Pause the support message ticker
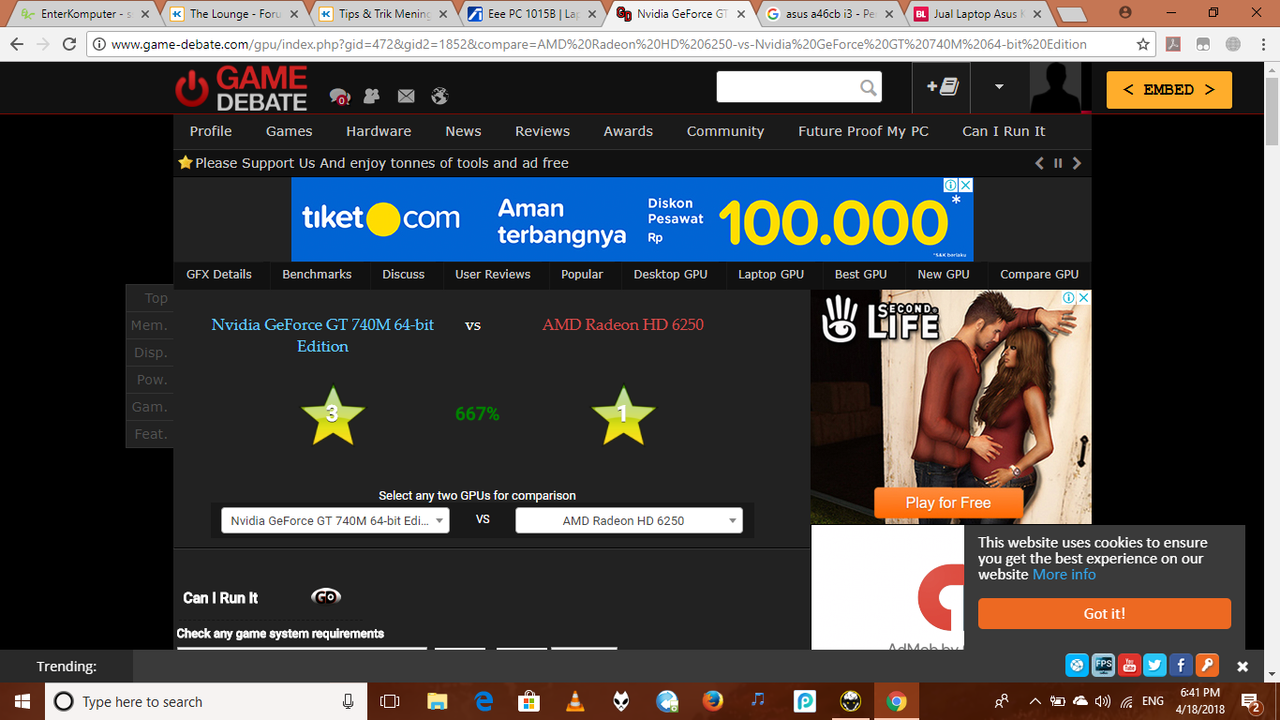 click(1058, 163)
